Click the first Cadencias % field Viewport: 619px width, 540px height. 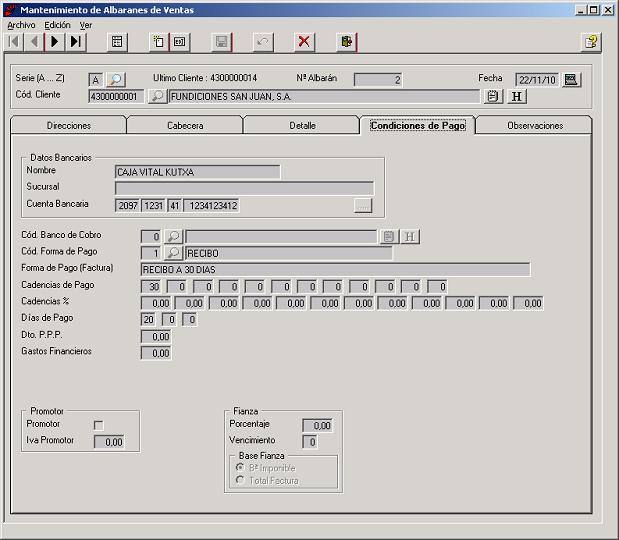(x=156, y=303)
